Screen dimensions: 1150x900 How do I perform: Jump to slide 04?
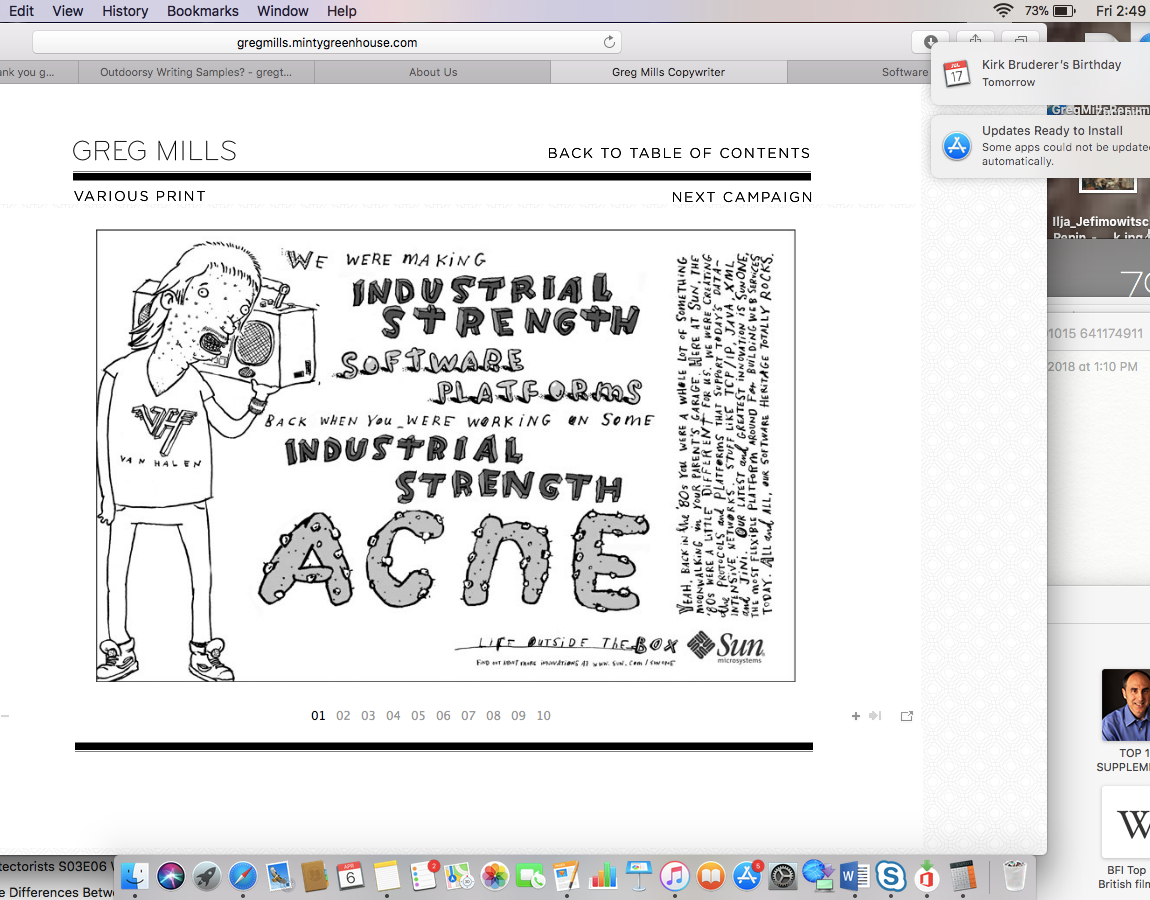[x=393, y=716]
